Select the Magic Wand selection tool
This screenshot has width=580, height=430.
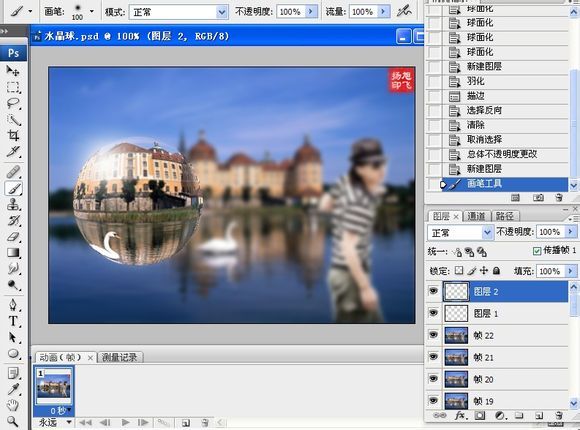click(x=13, y=120)
